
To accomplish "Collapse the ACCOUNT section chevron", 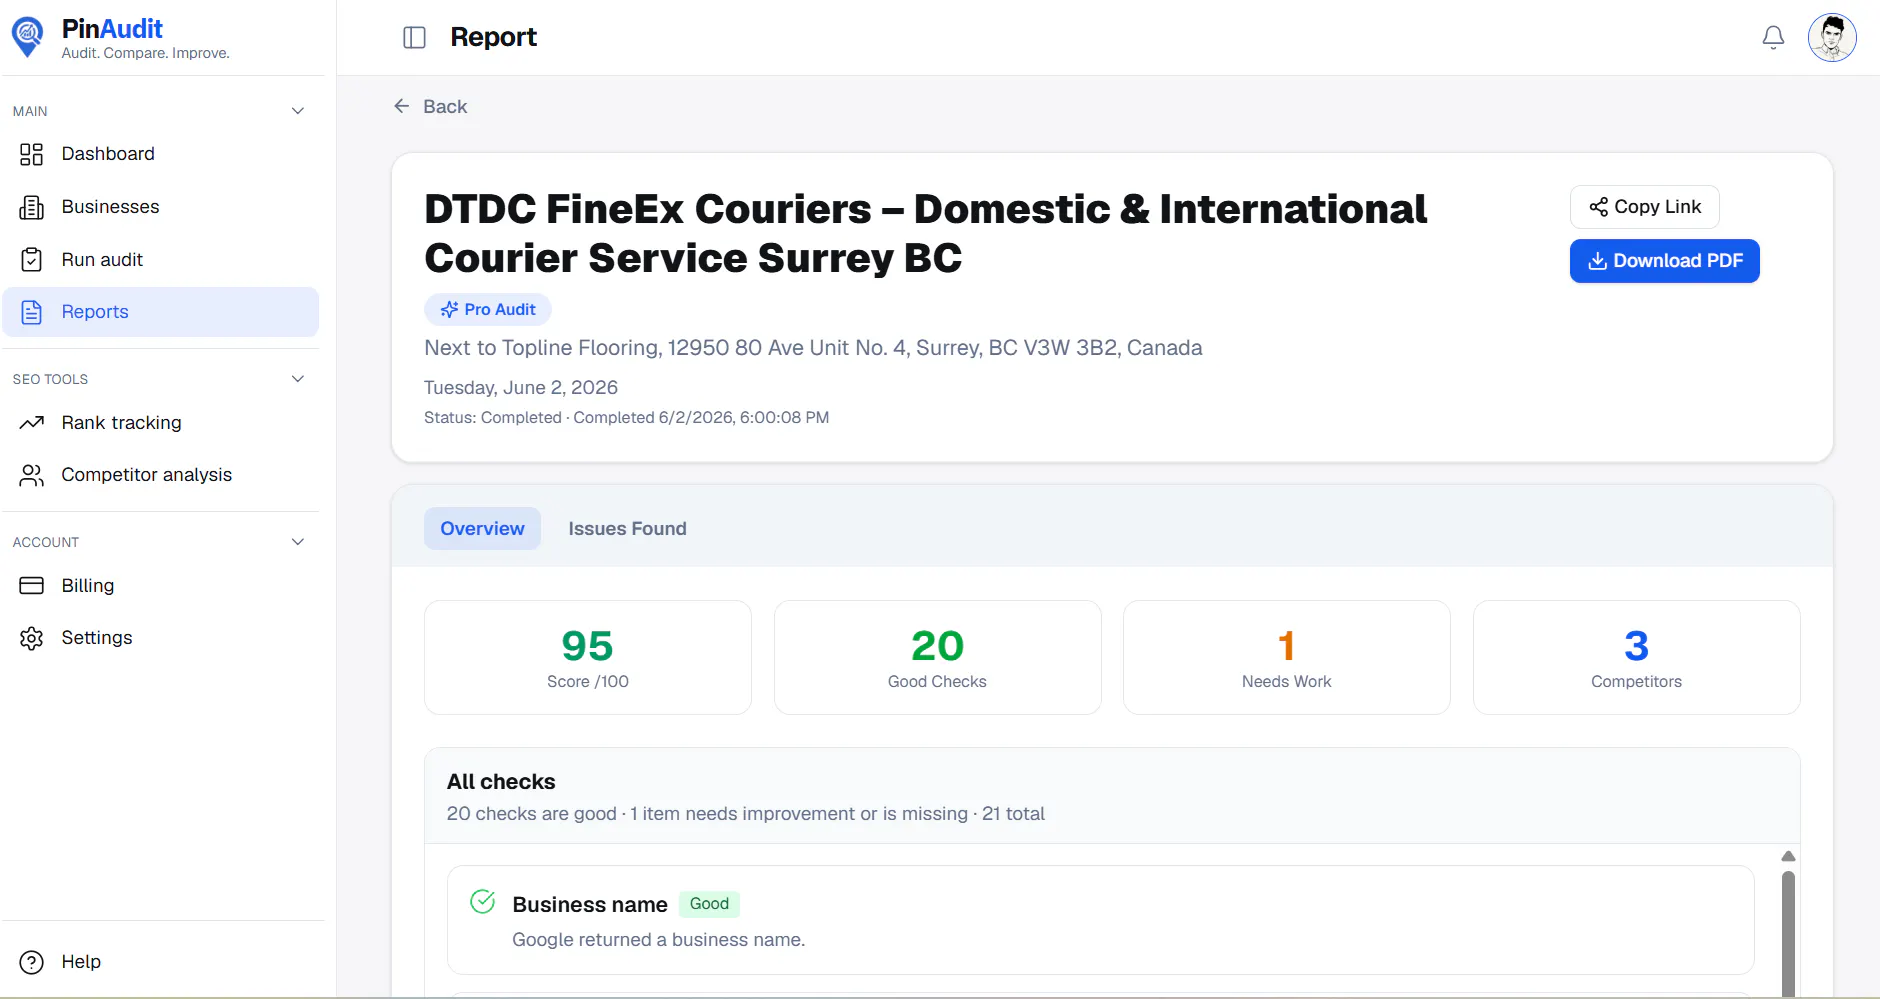I will coord(297,542).
